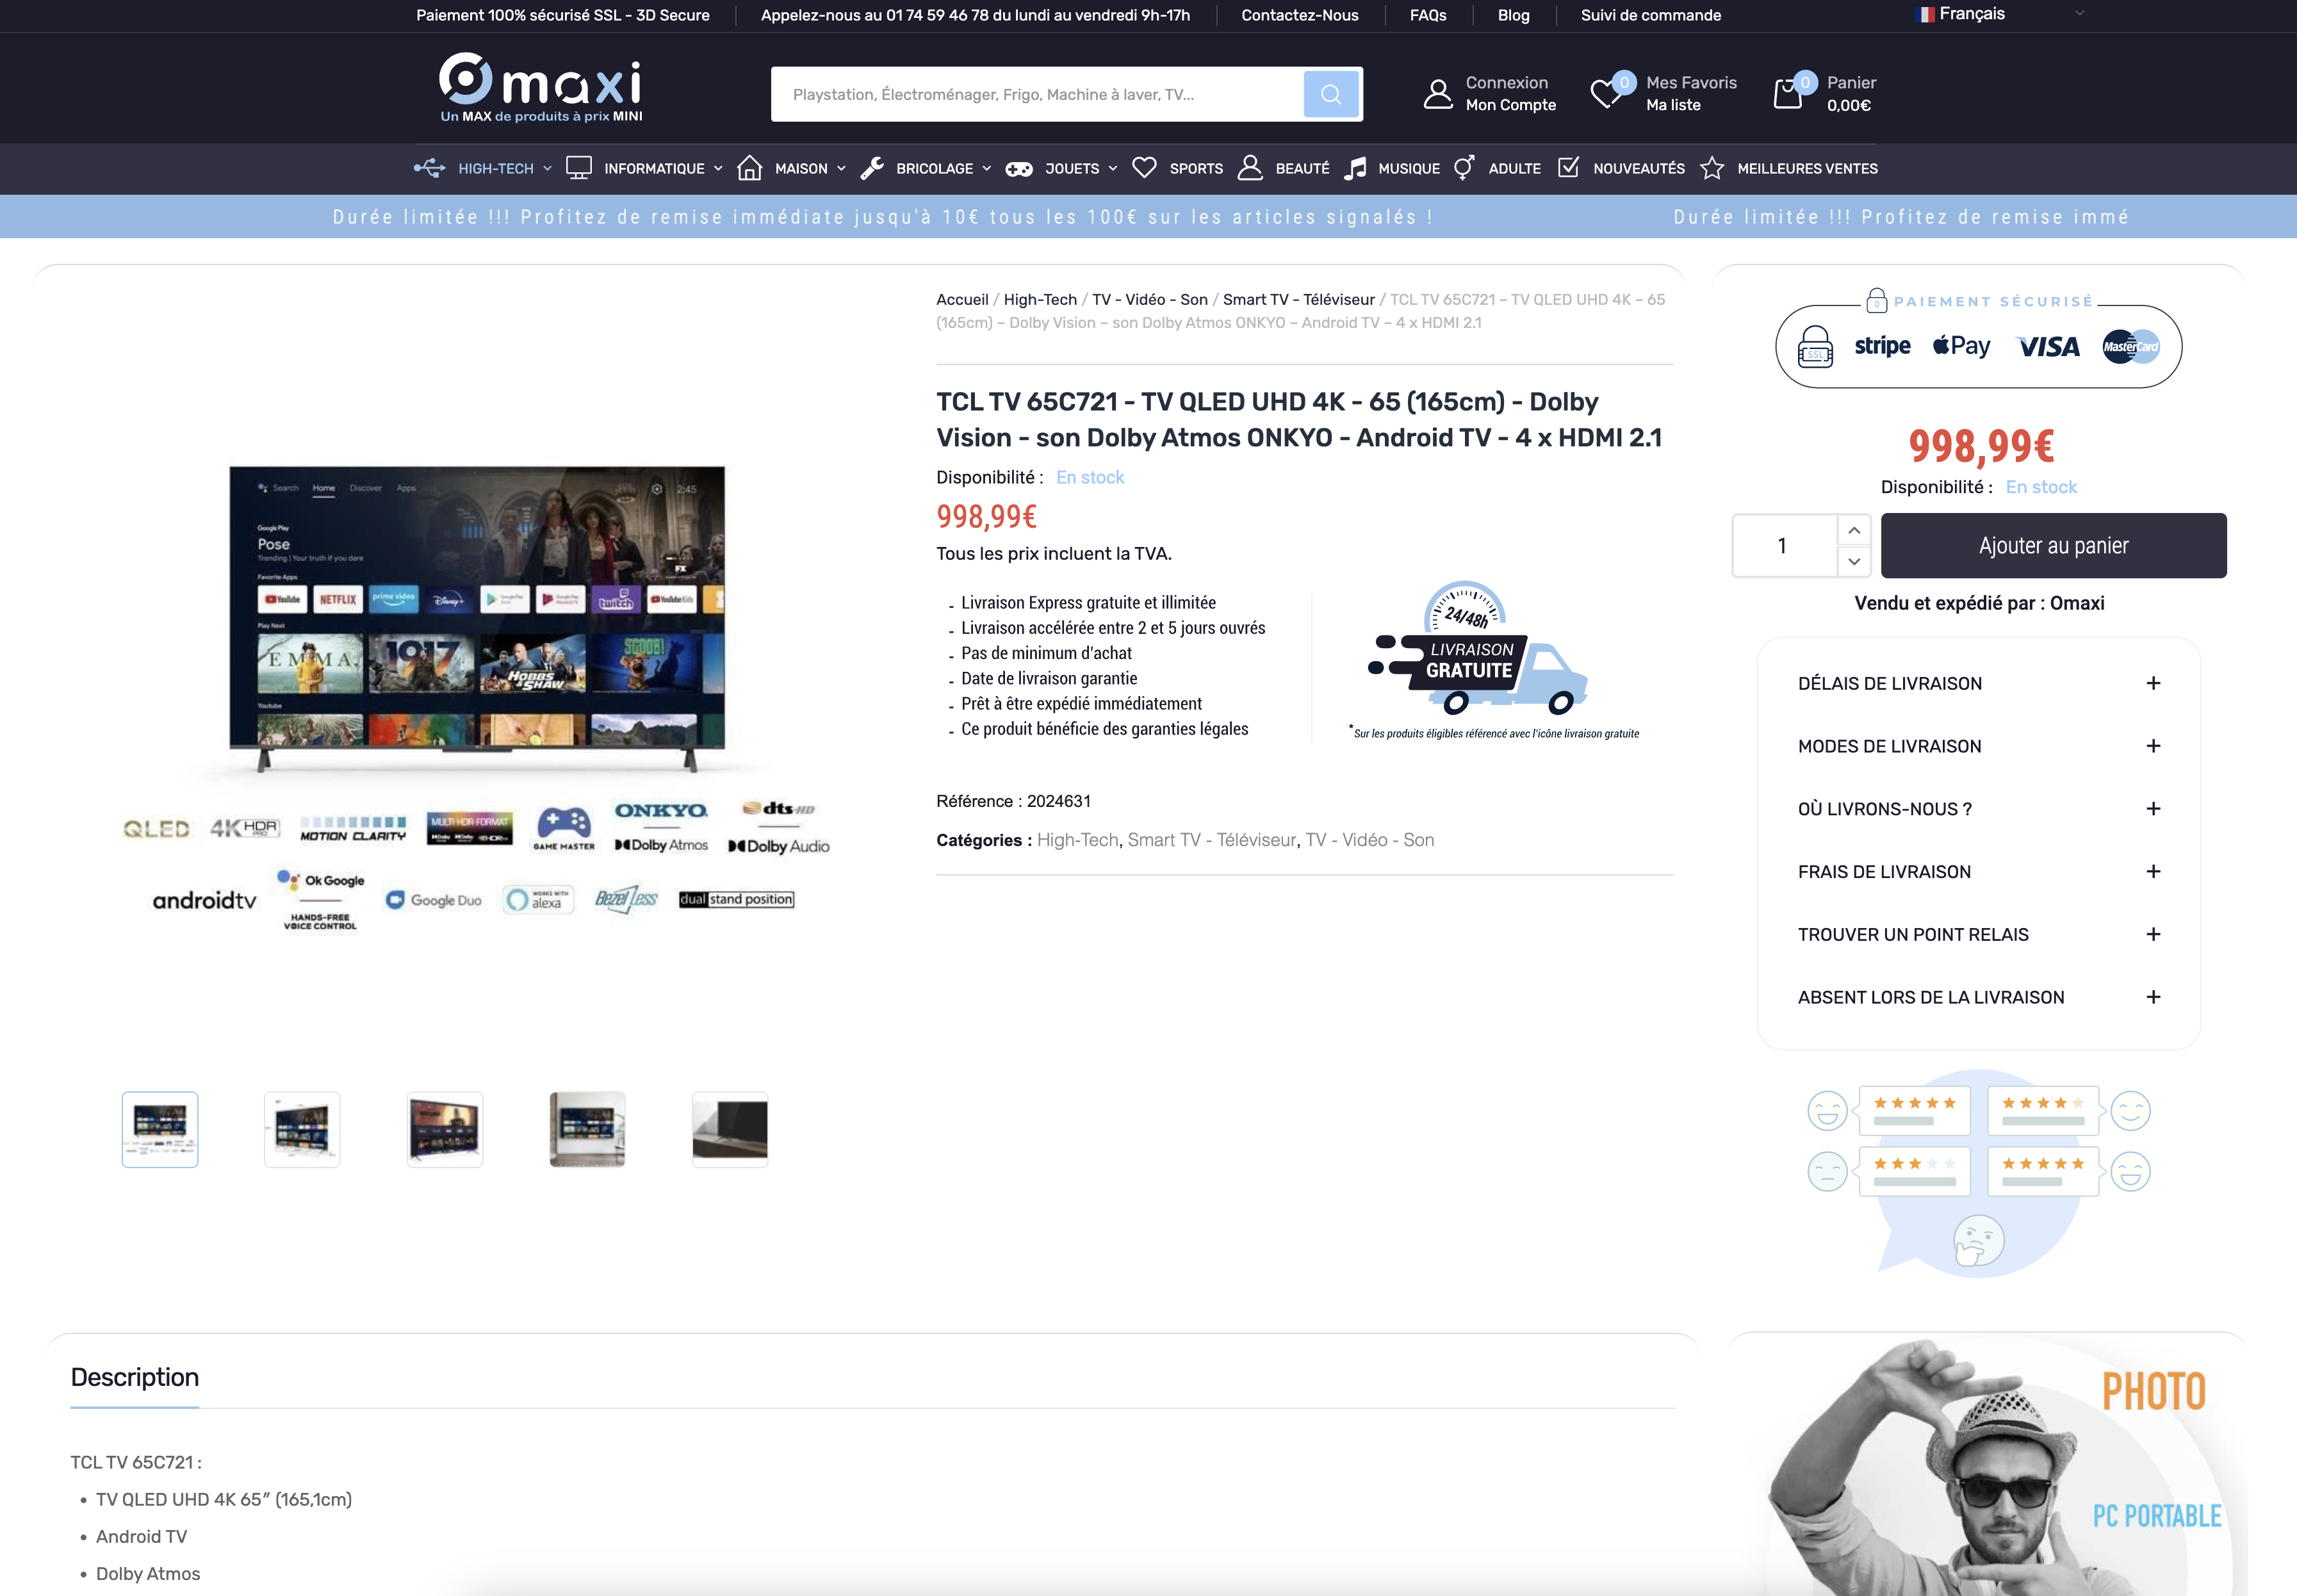Expand the INFORMATIQUE menu chevron

718,169
